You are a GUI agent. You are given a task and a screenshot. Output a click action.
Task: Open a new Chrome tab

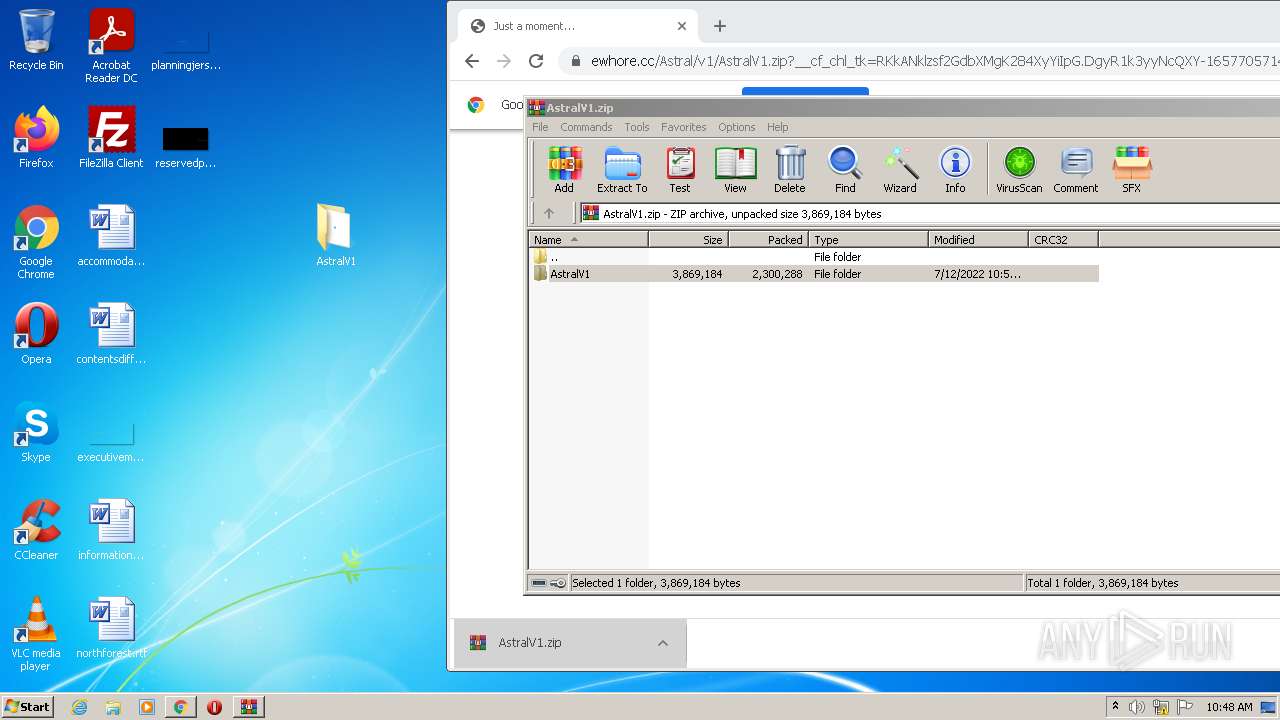pyautogui.click(x=720, y=26)
